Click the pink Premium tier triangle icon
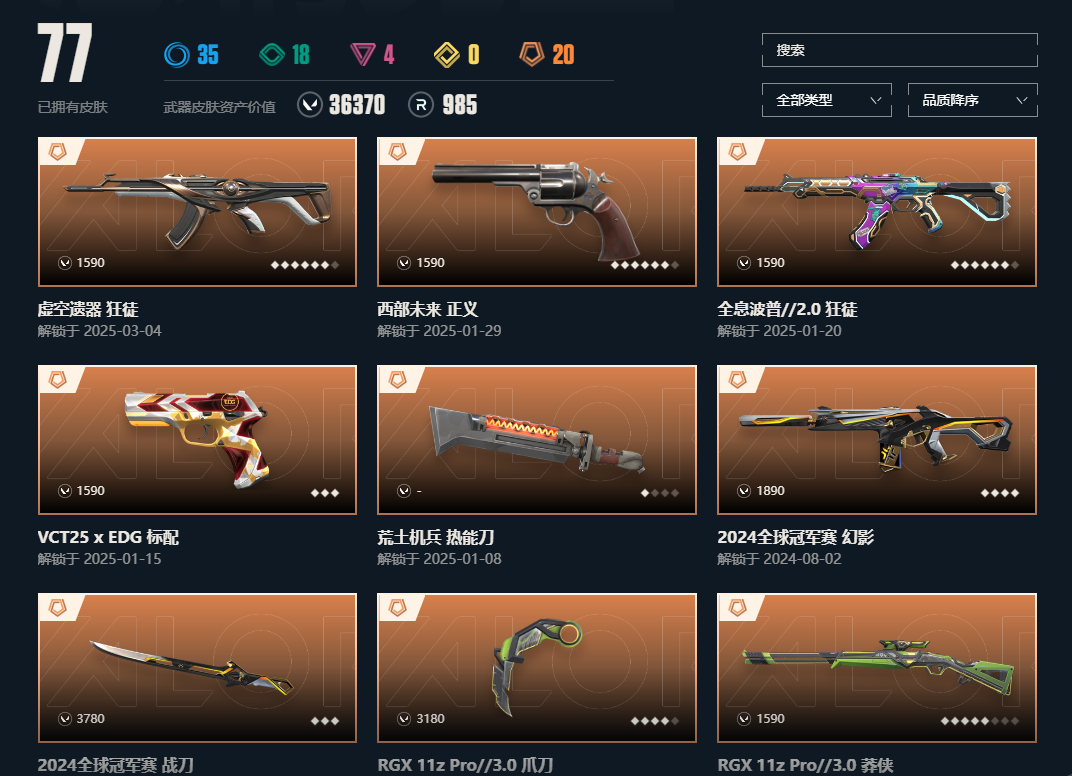1072x776 pixels. coord(362,55)
